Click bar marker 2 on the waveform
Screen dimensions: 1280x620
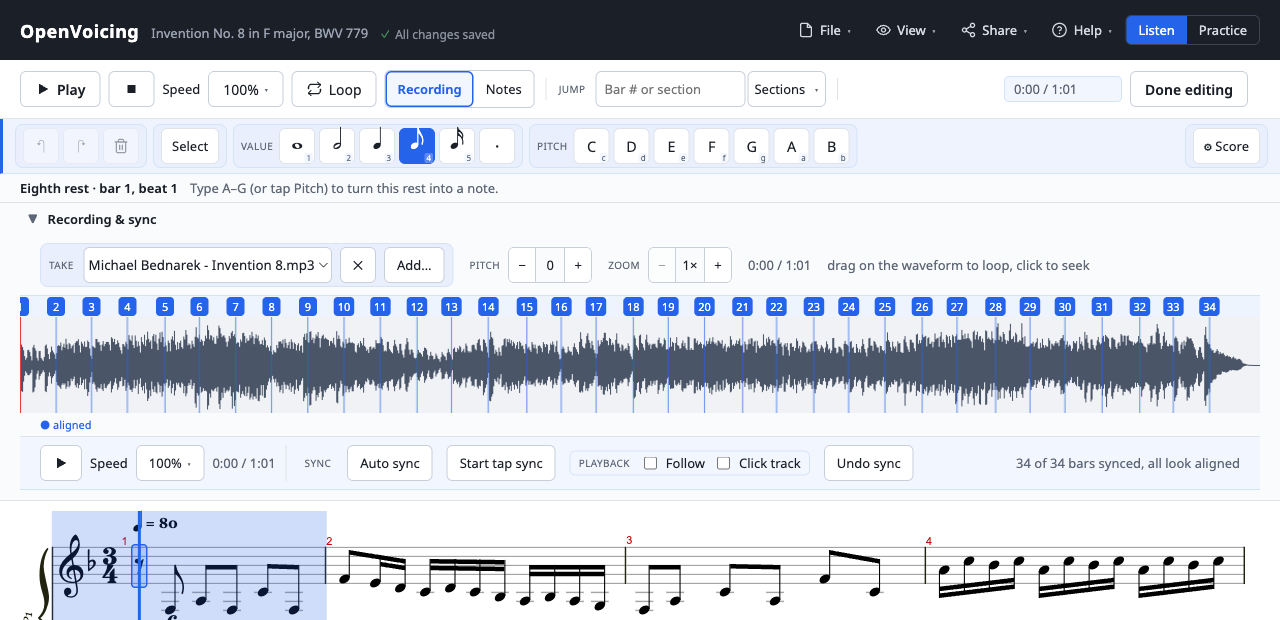(56, 307)
